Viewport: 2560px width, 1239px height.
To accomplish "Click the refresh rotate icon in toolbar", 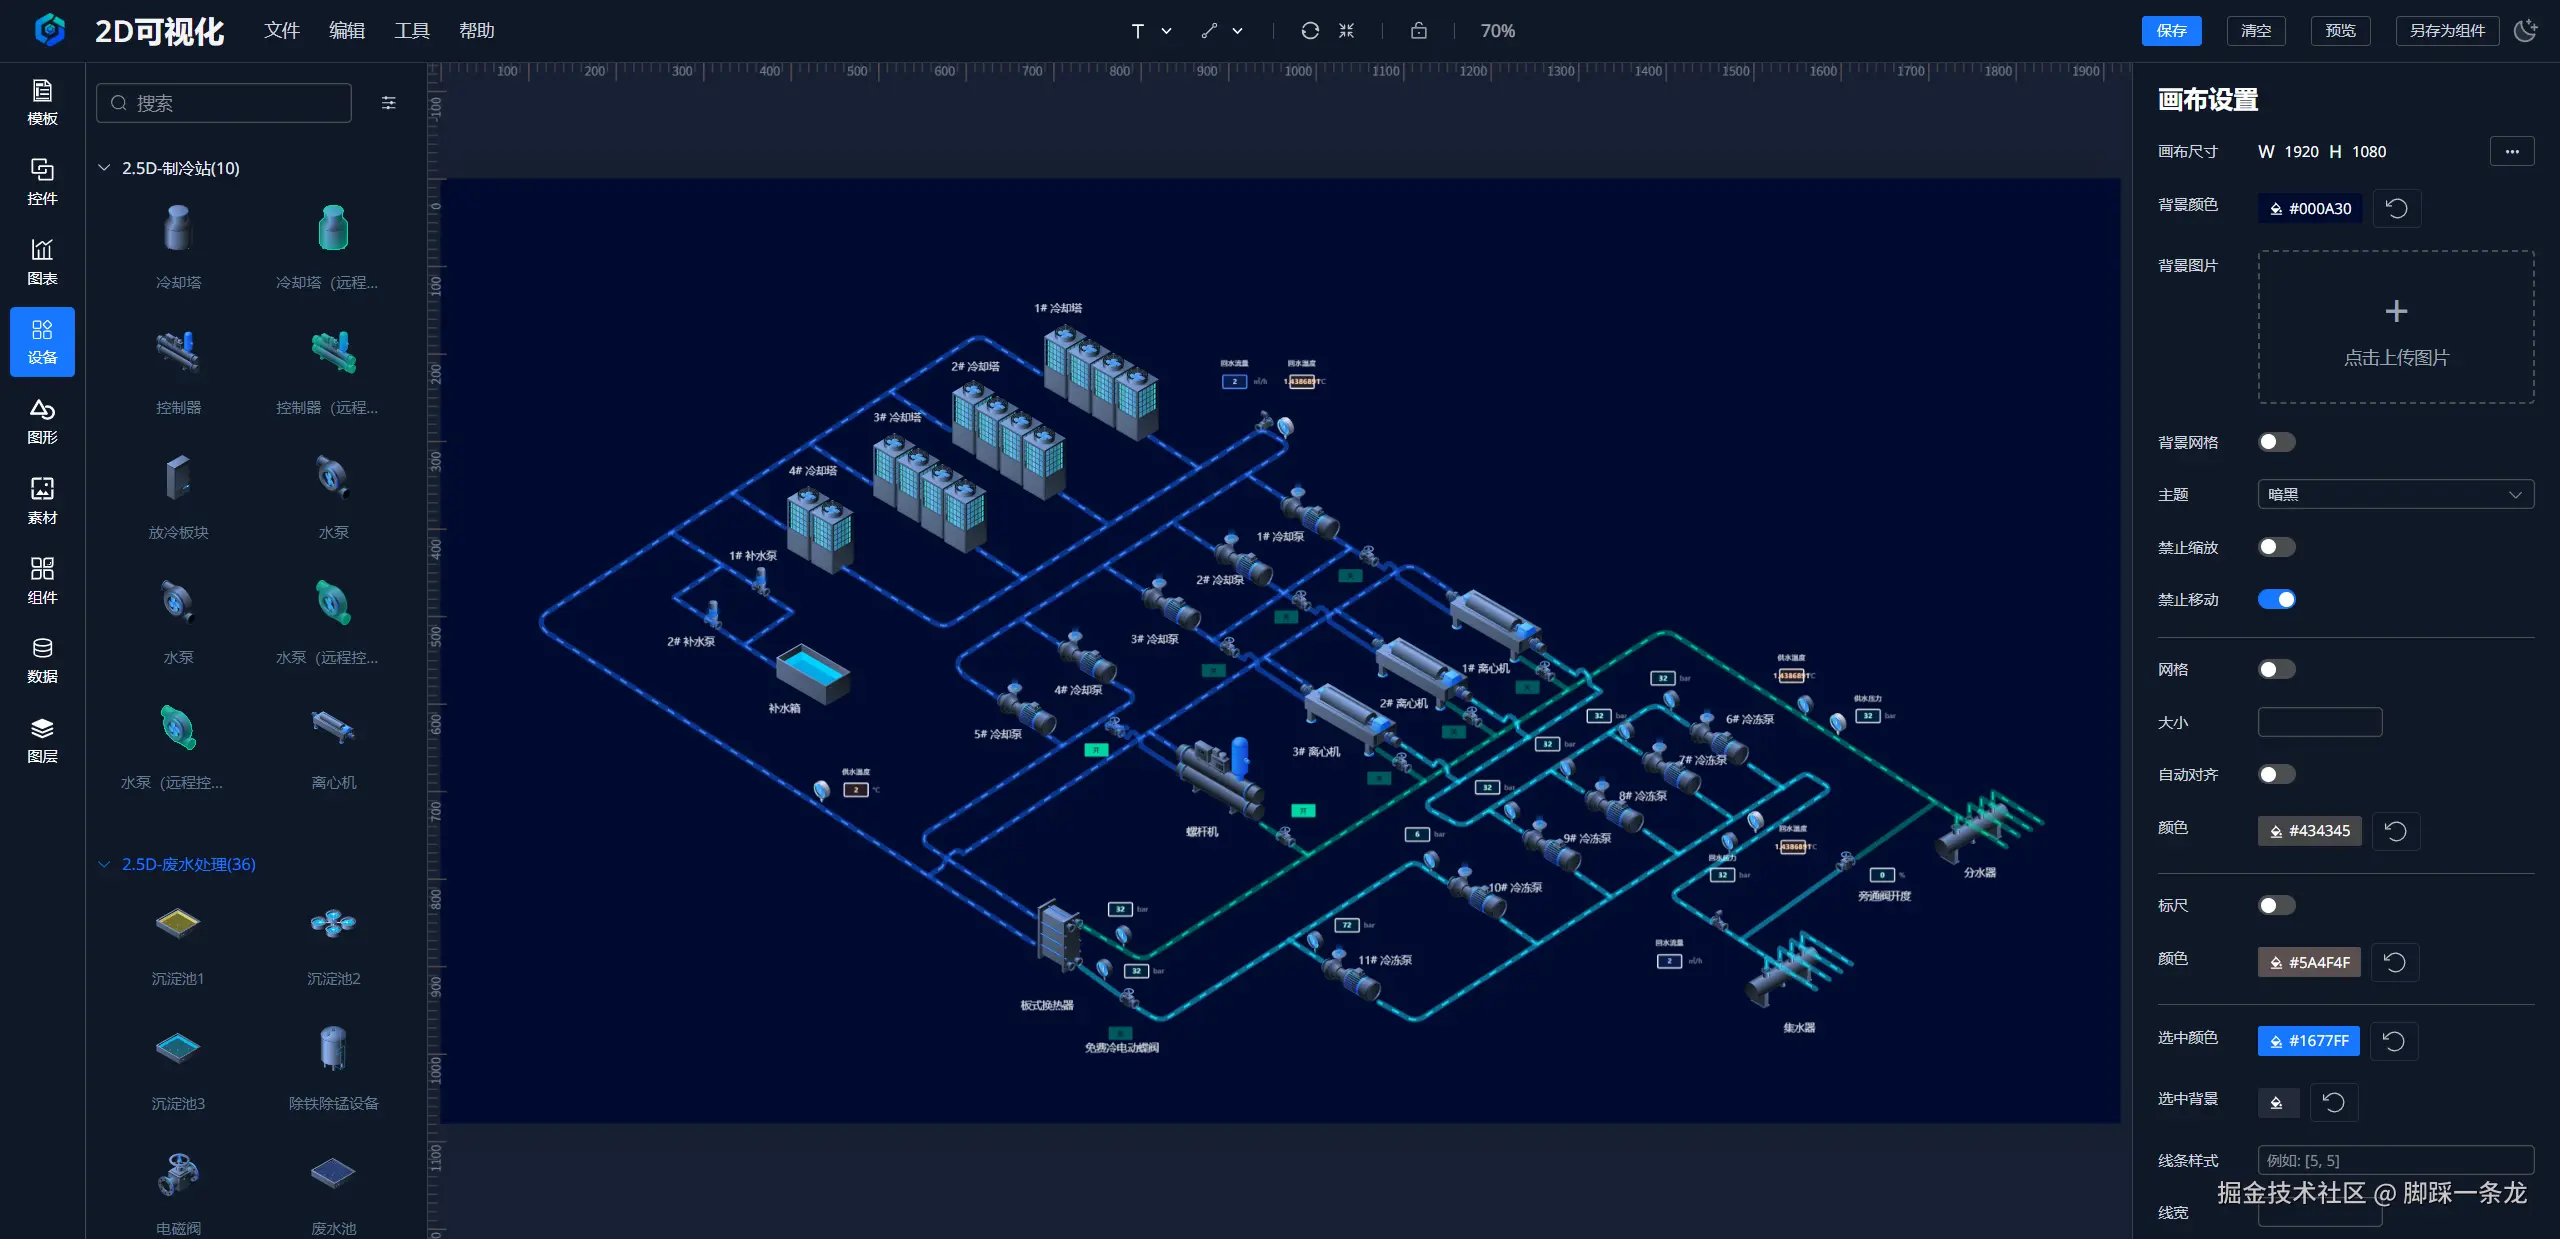I will pos(1310,31).
